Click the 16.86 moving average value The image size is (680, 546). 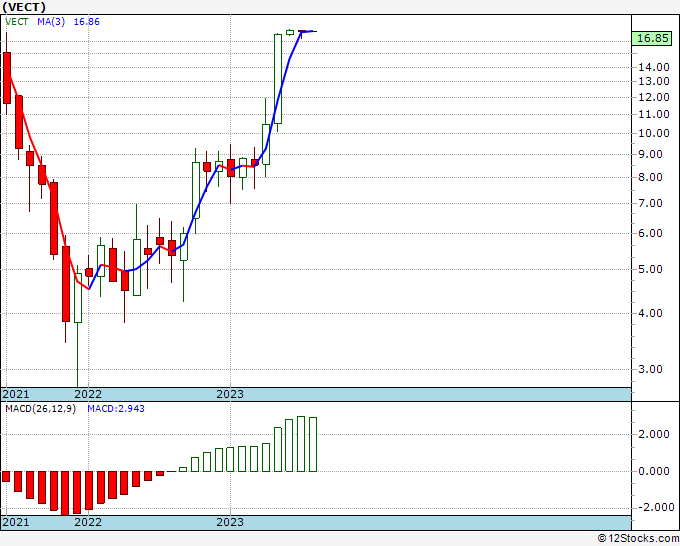(x=86, y=22)
